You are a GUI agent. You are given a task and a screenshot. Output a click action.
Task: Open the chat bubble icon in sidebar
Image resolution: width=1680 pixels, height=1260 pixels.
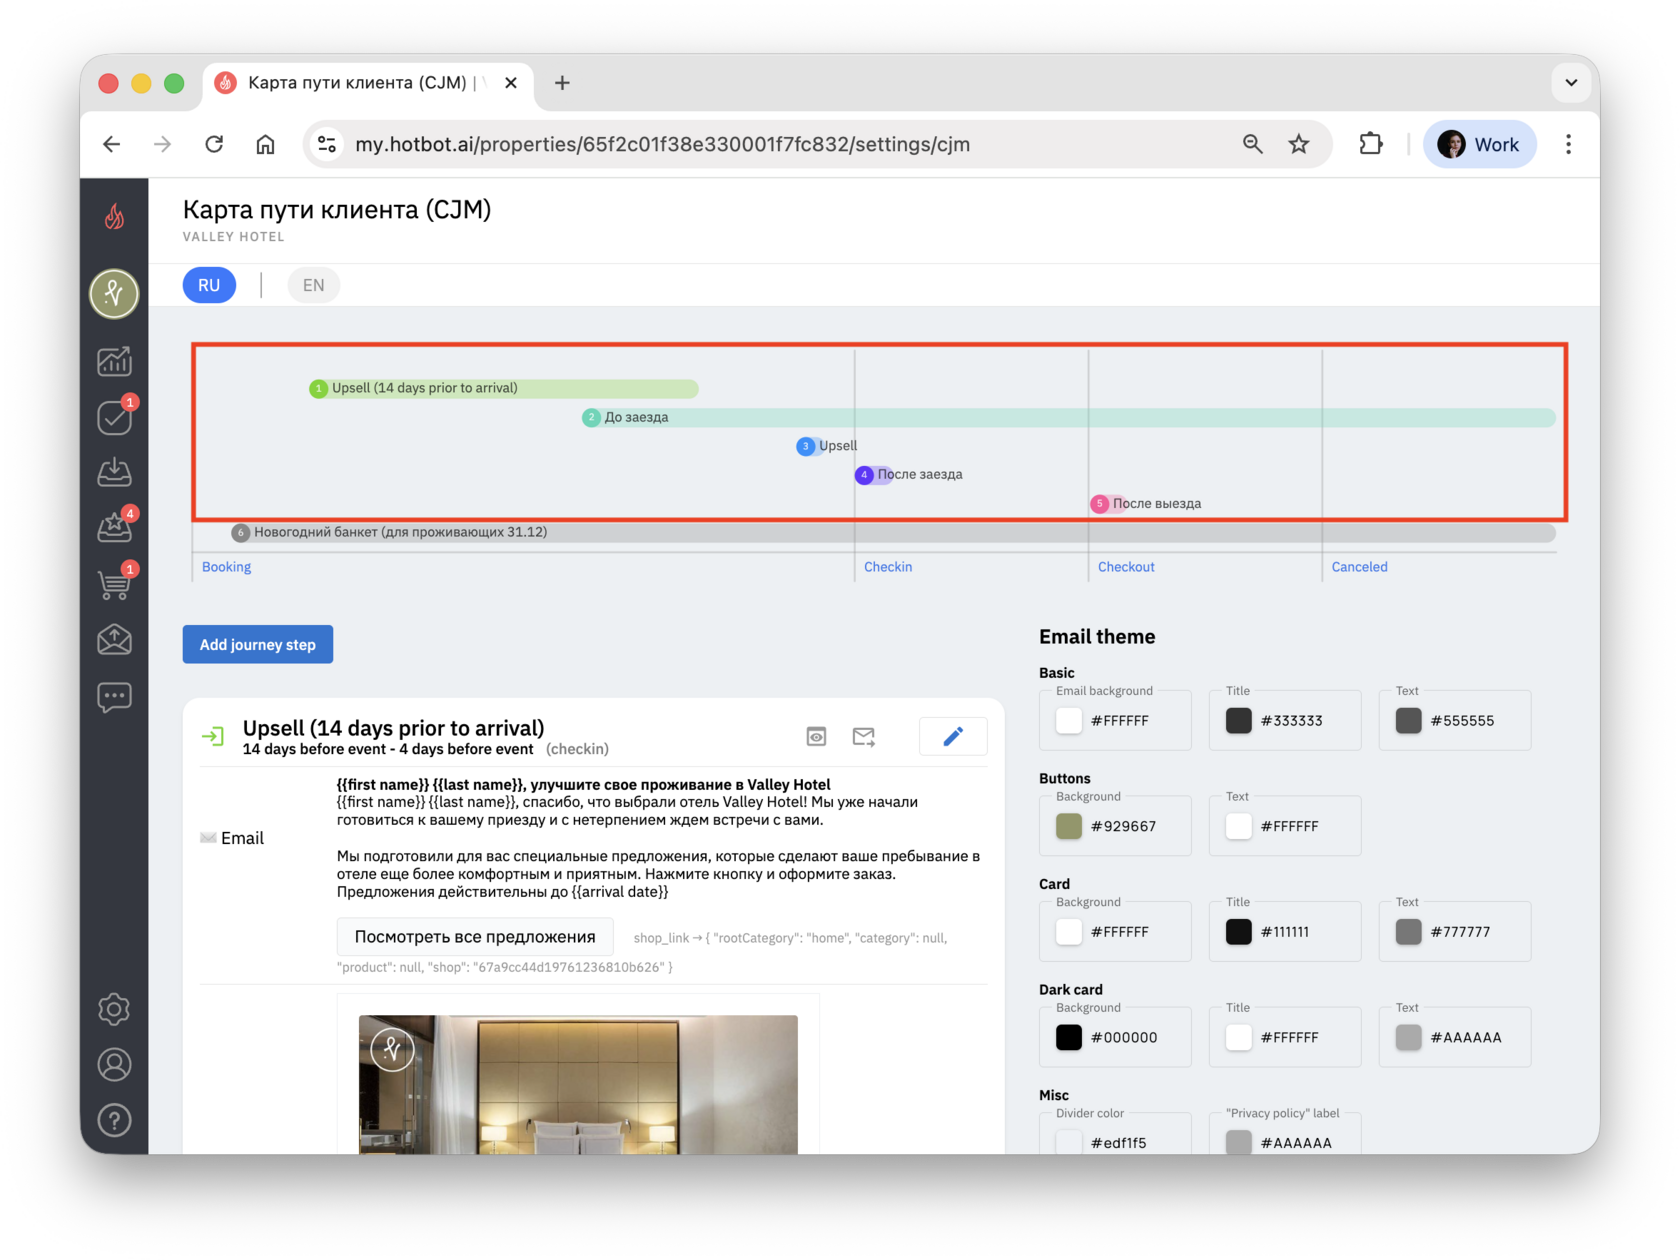pyautogui.click(x=114, y=696)
